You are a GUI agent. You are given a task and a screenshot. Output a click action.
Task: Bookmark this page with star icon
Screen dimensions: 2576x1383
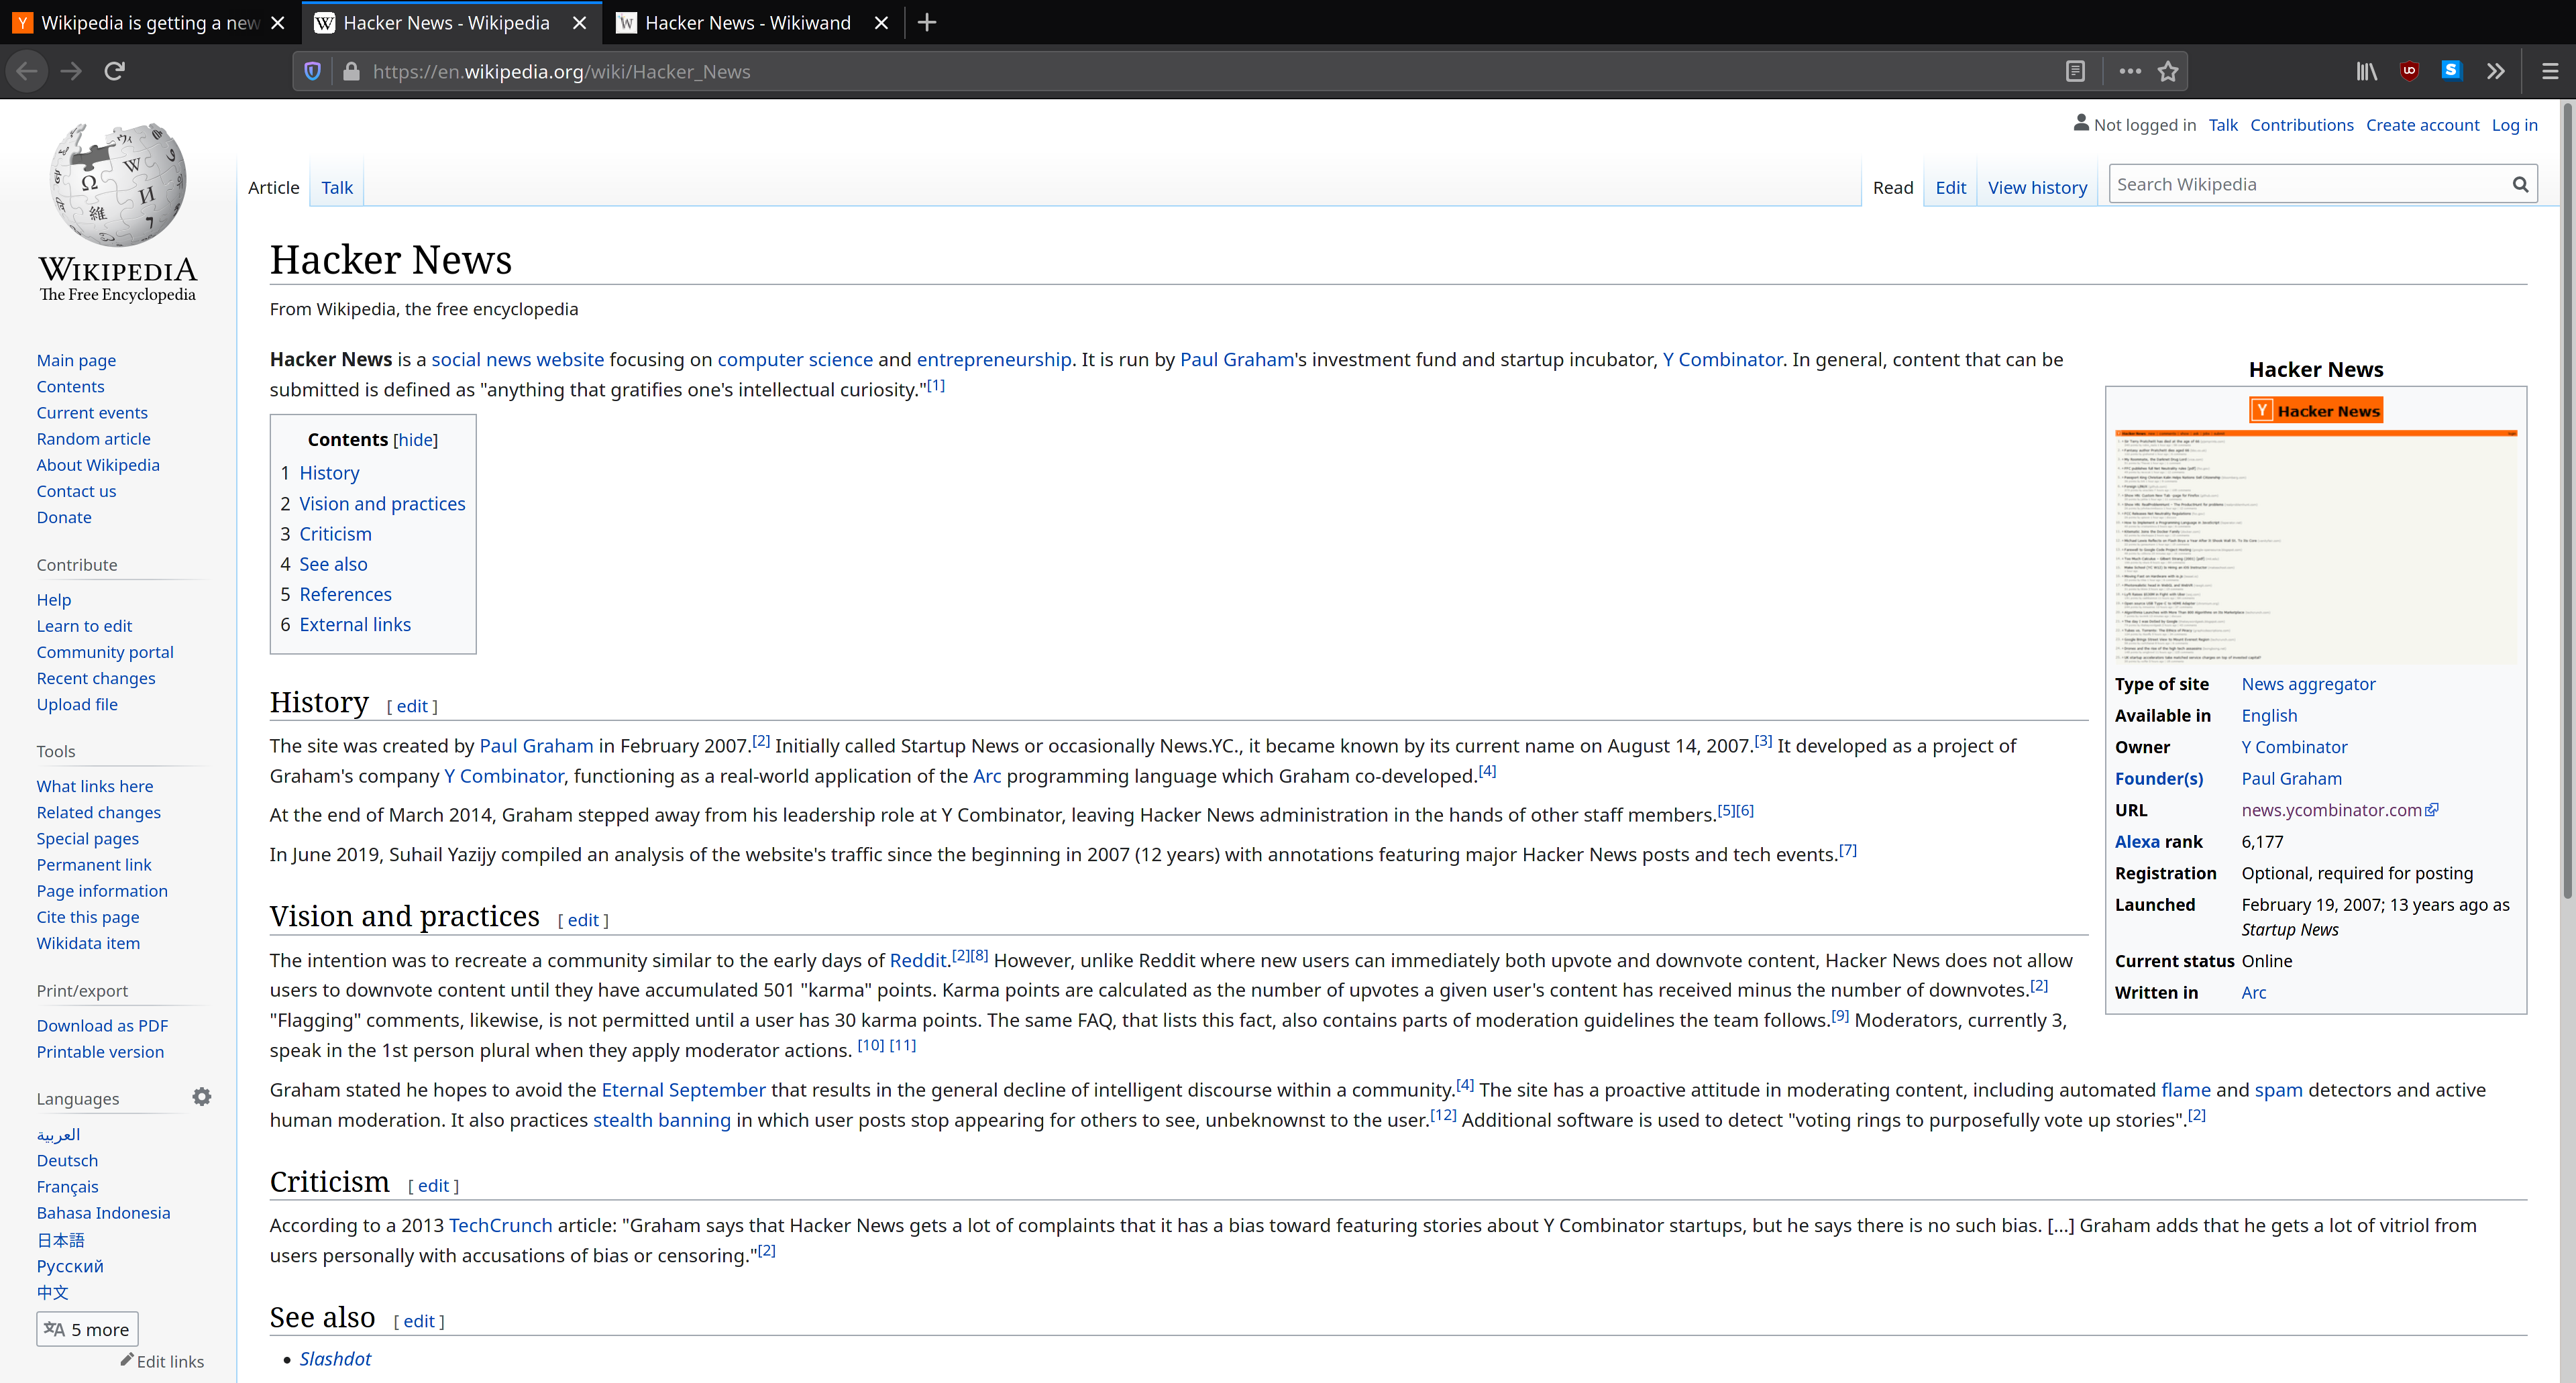pos(2167,71)
